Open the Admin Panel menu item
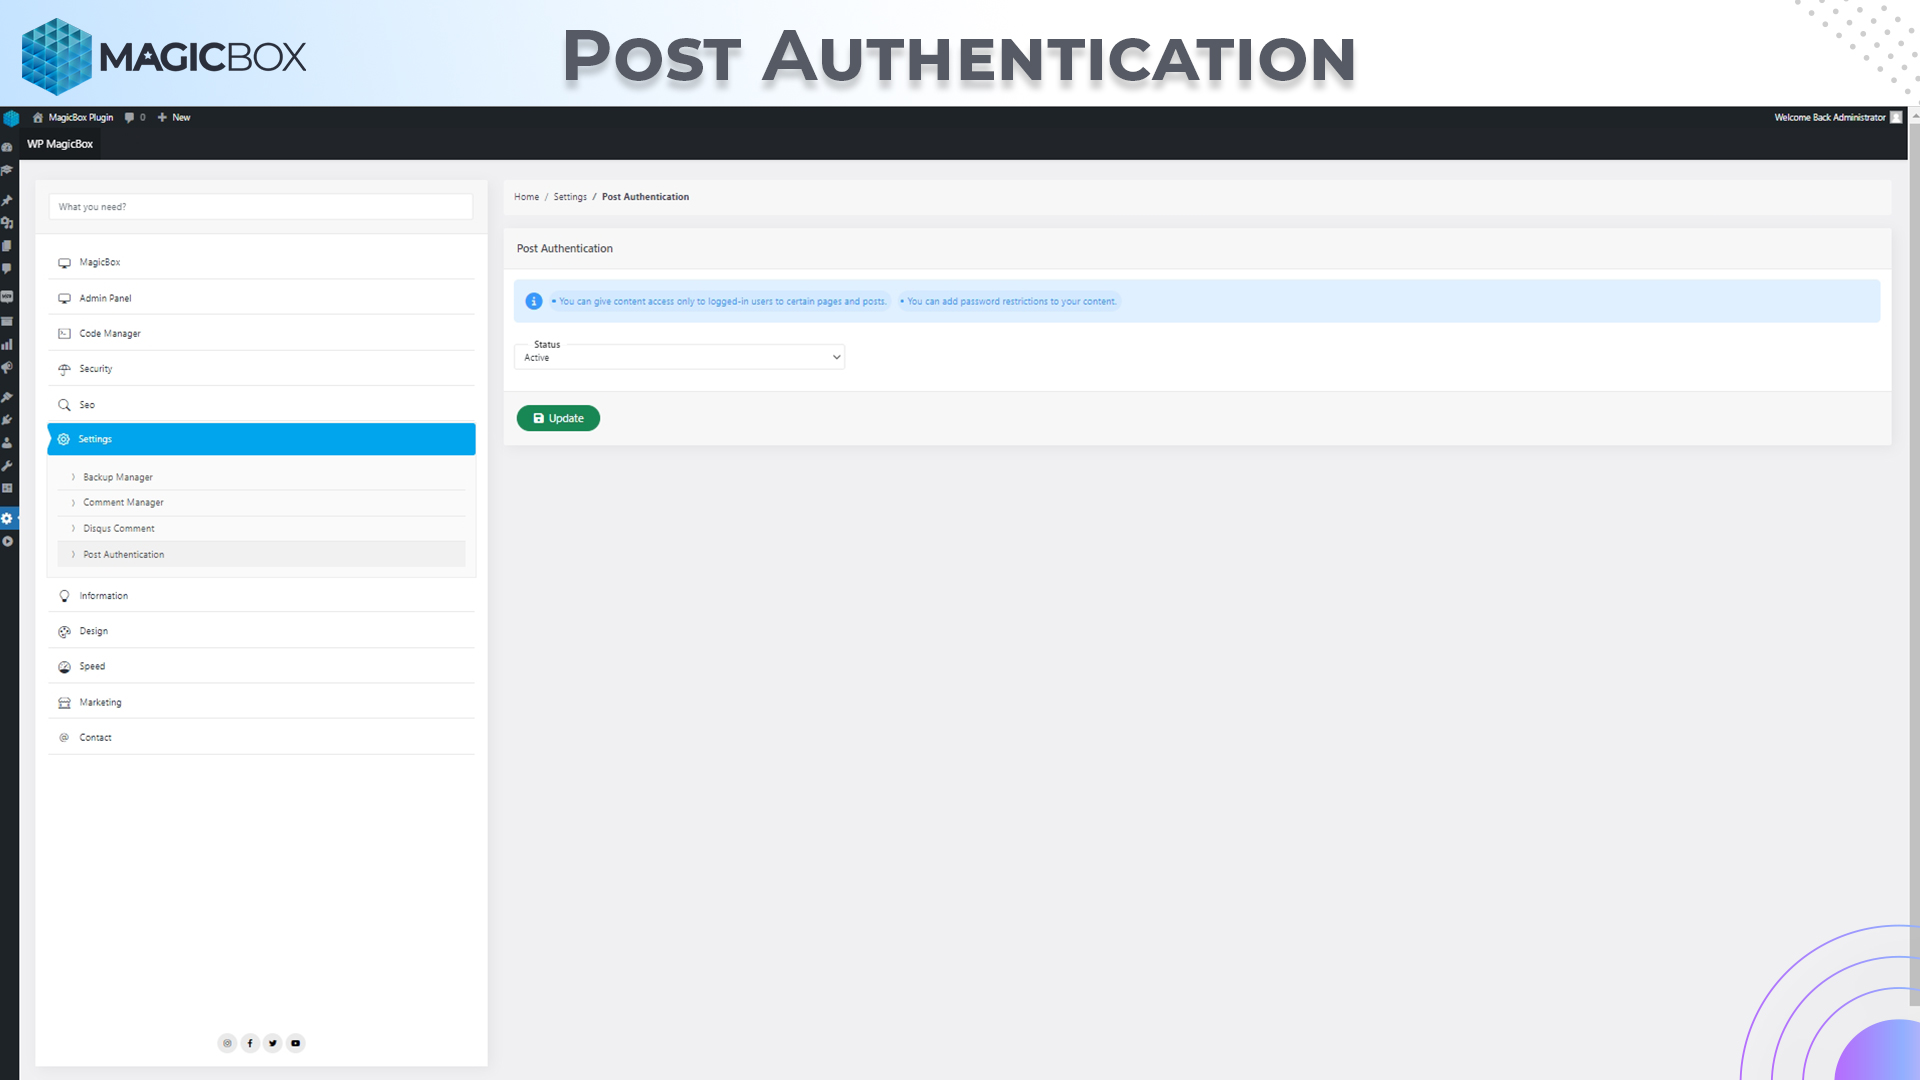1920x1080 pixels. (x=261, y=298)
